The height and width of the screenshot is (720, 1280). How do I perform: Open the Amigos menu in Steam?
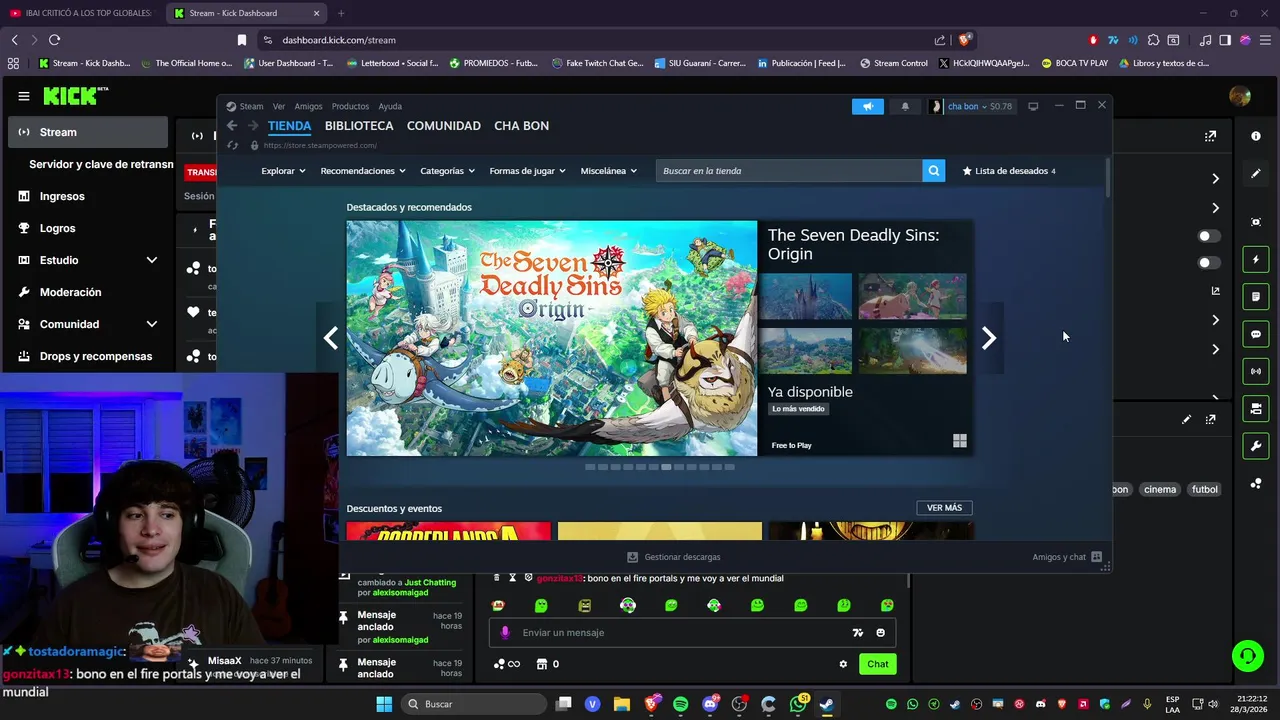click(x=308, y=106)
